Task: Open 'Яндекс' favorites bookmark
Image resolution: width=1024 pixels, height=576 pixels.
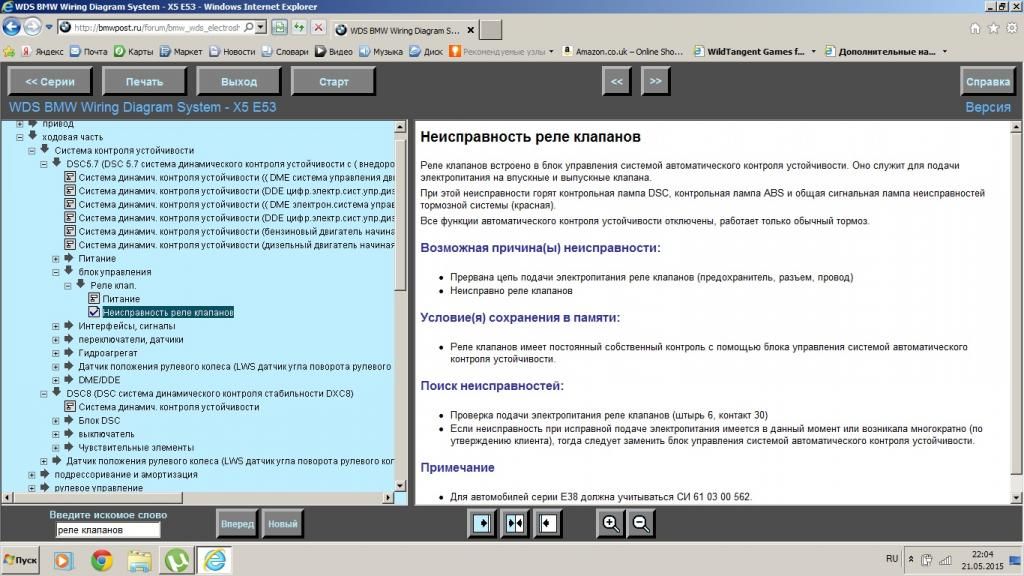Action: pos(44,52)
